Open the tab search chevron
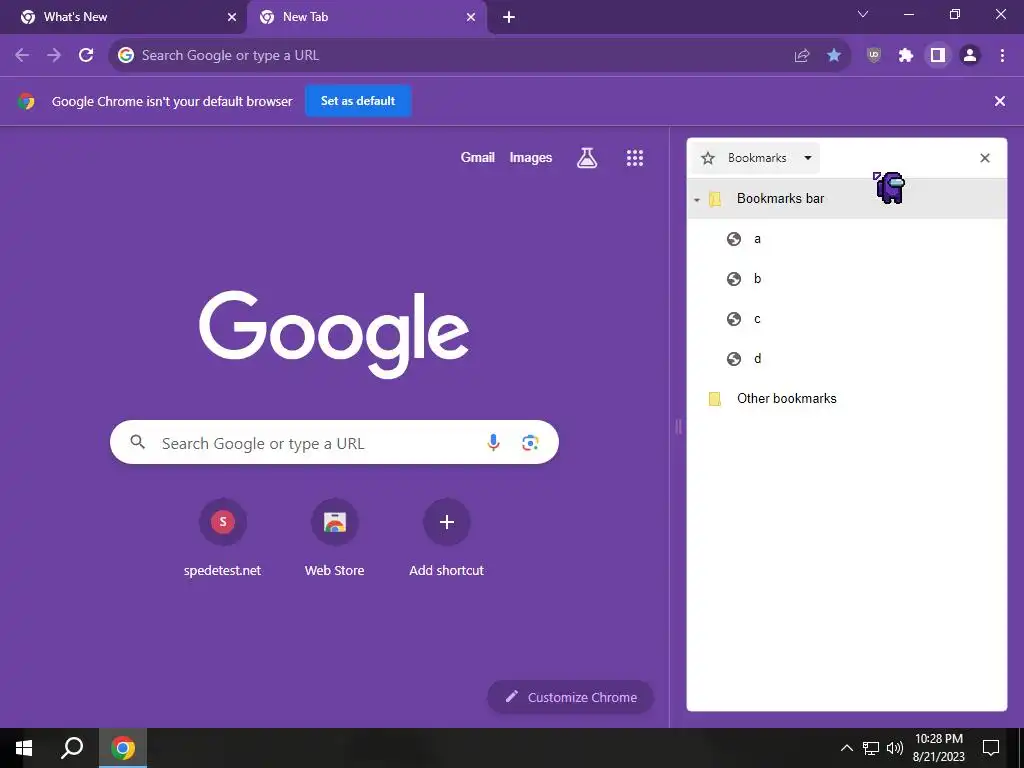The image size is (1024, 768). (863, 14)
